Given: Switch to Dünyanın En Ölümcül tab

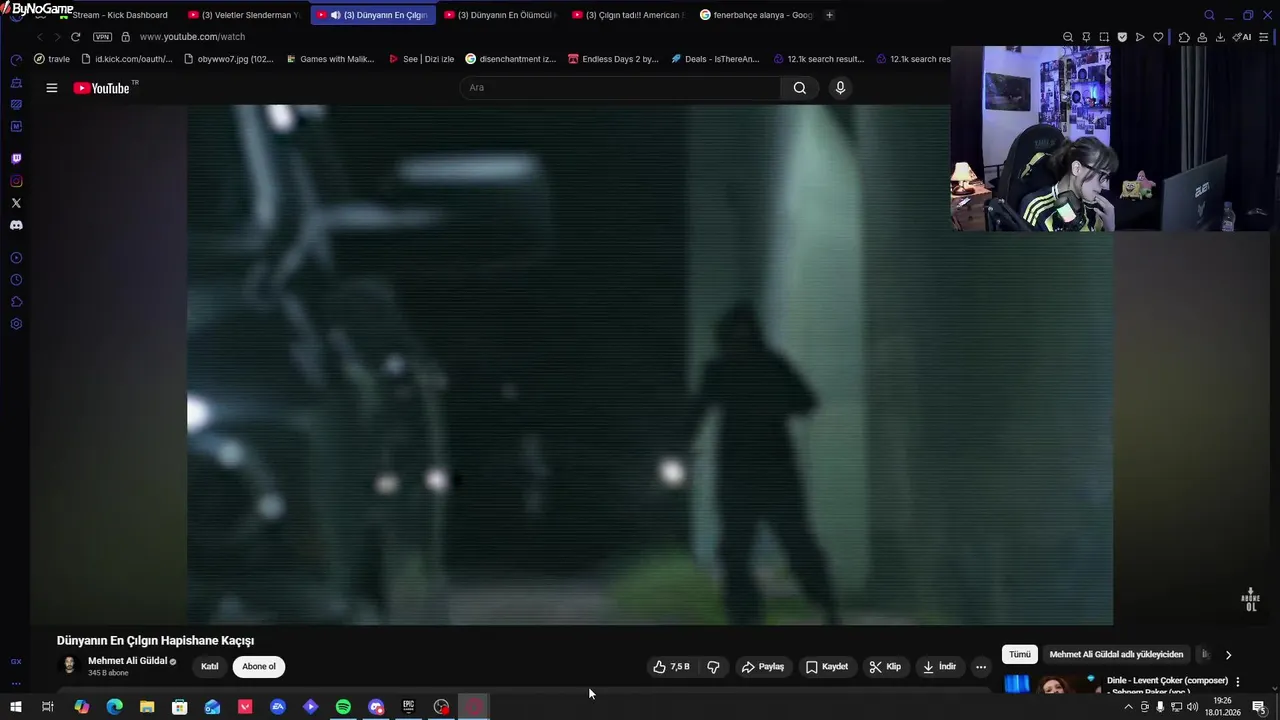Looking at the screenshot, I should pyautogui.click(x=501, y=15).
